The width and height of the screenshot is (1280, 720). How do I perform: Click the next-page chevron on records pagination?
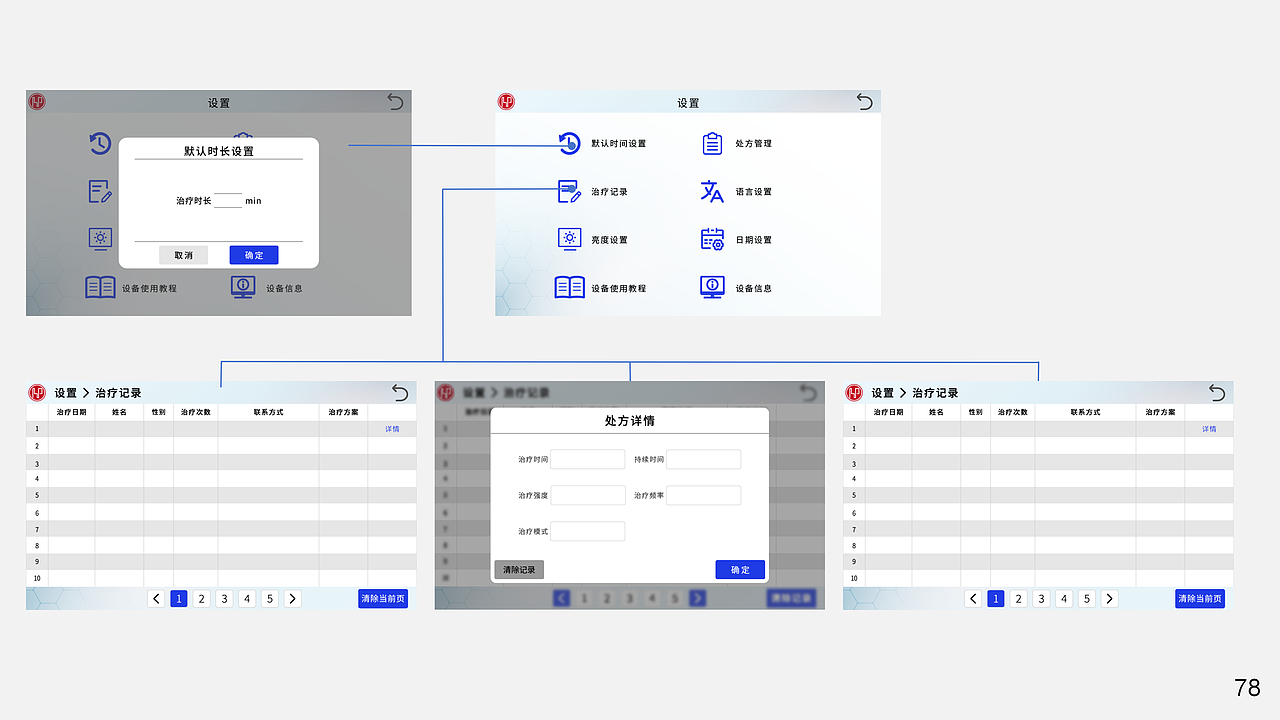coord(292,598)
